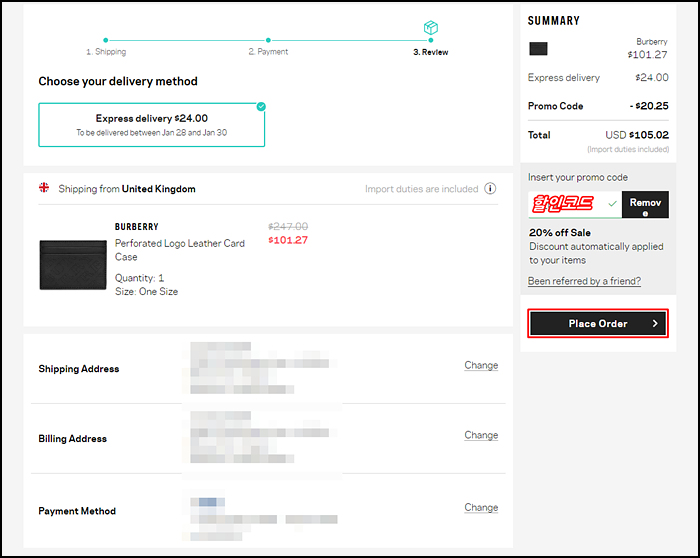Click the 'Size: One Size' text
The width and height of the screenshot is (700, 558).
146,291
